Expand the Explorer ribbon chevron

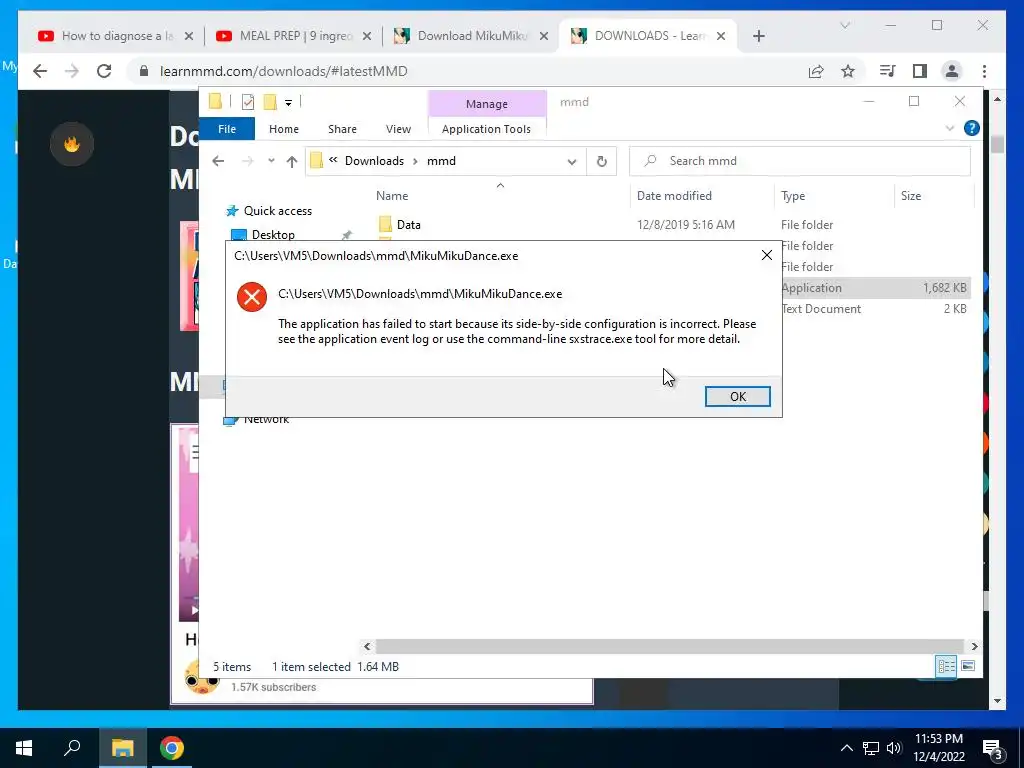950,129
